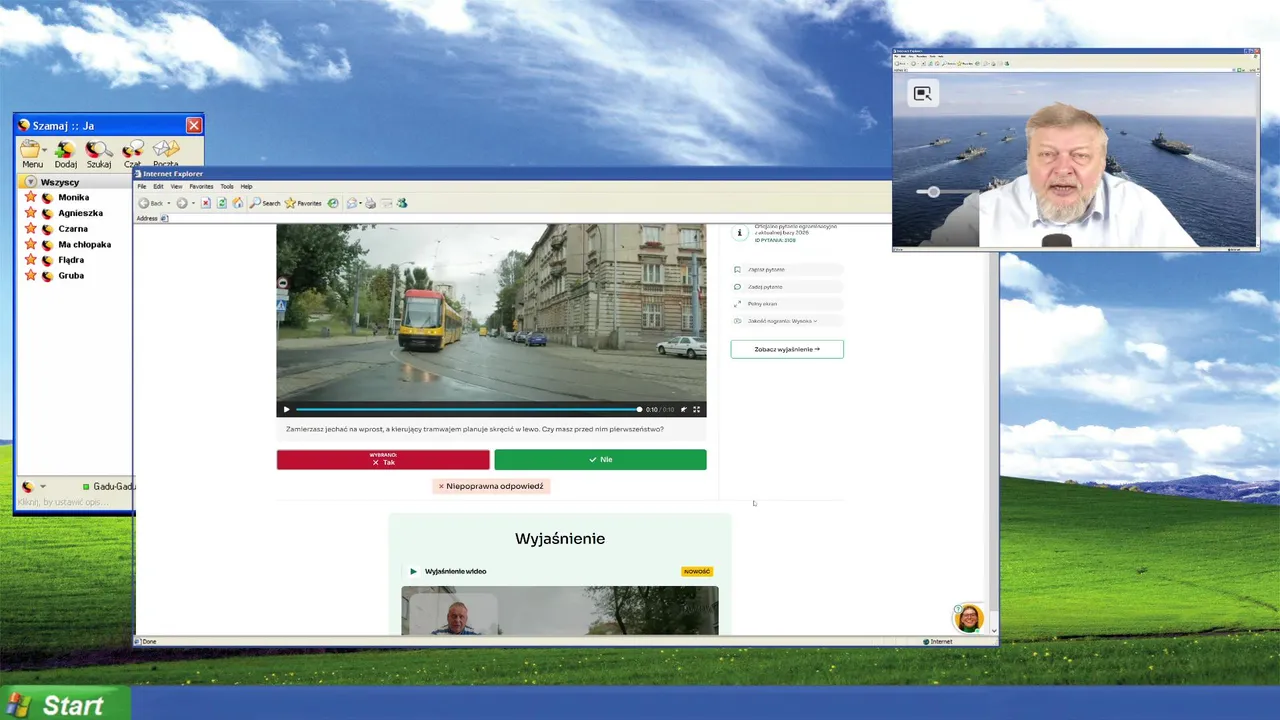This screenshot has width=1280, height=720.
Task: Click the star icon next to Monika
Action: [x=30, y=198]
